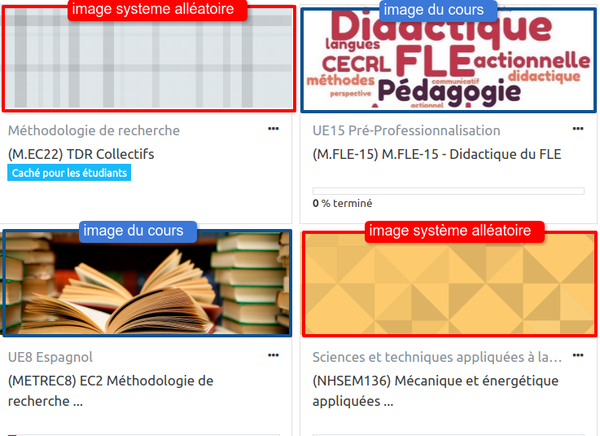The height and width of the screenshot is (436, 600).
Task: Click the UE8 Espagnol category label
Action: (x=50, y=357)
